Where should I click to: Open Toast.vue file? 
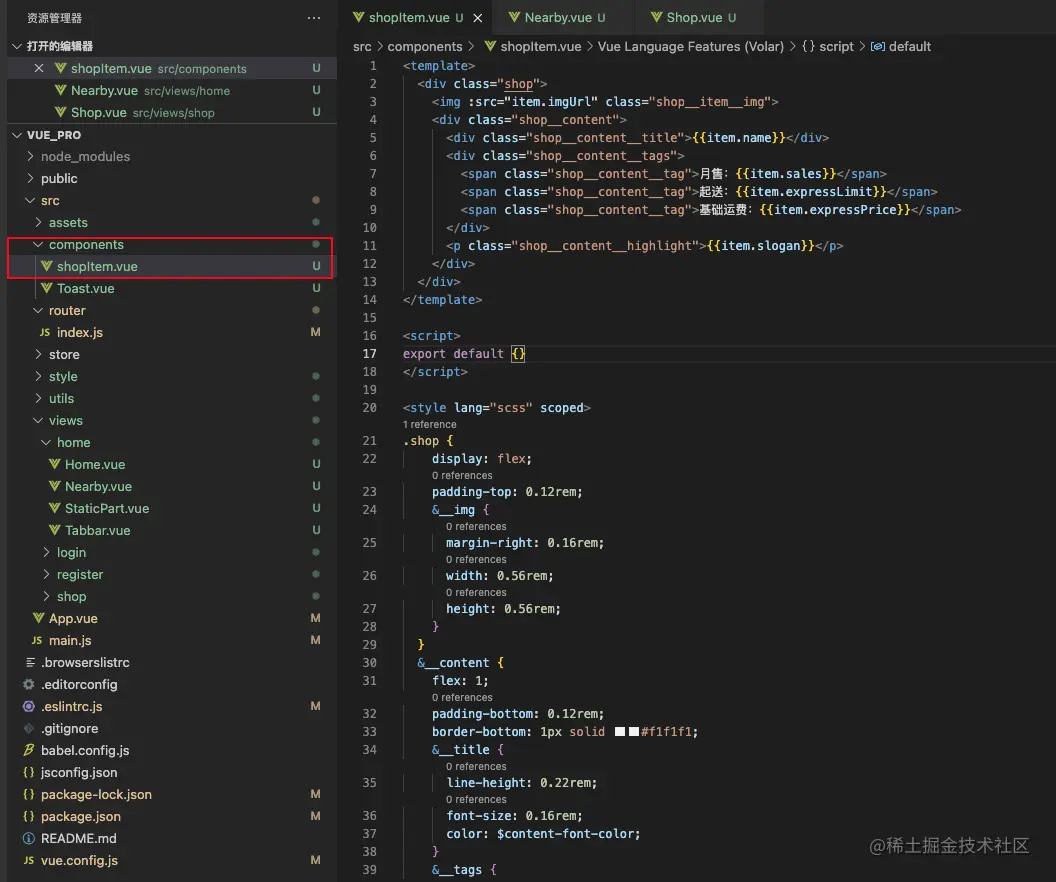[172, 288]
